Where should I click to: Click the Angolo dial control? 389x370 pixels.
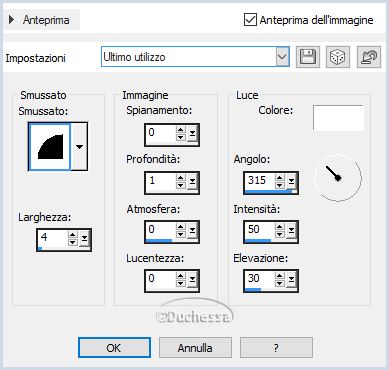[338, 177]
